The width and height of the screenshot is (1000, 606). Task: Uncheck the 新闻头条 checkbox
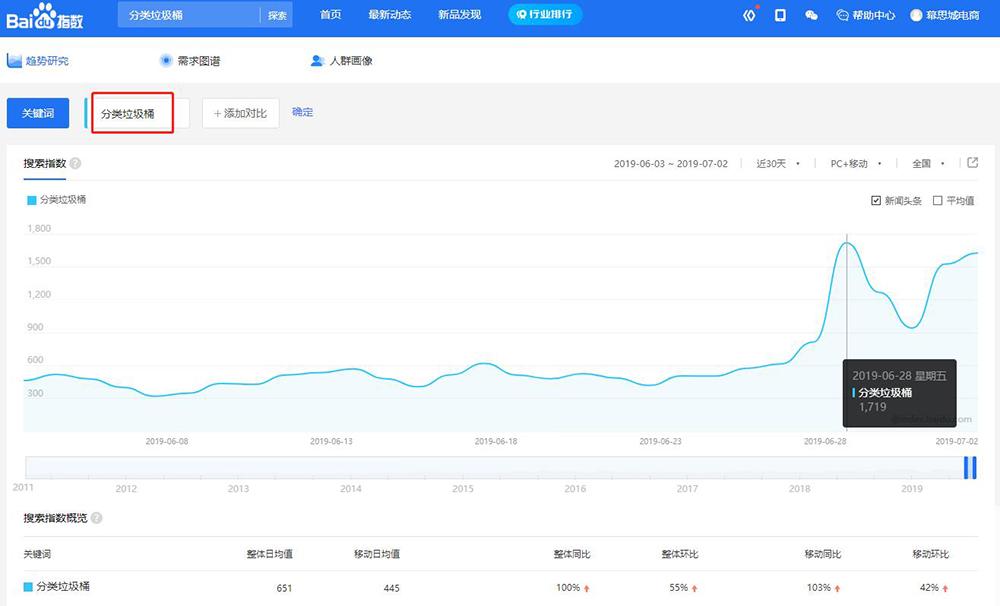pyautogui.click(x=877, y=200)
